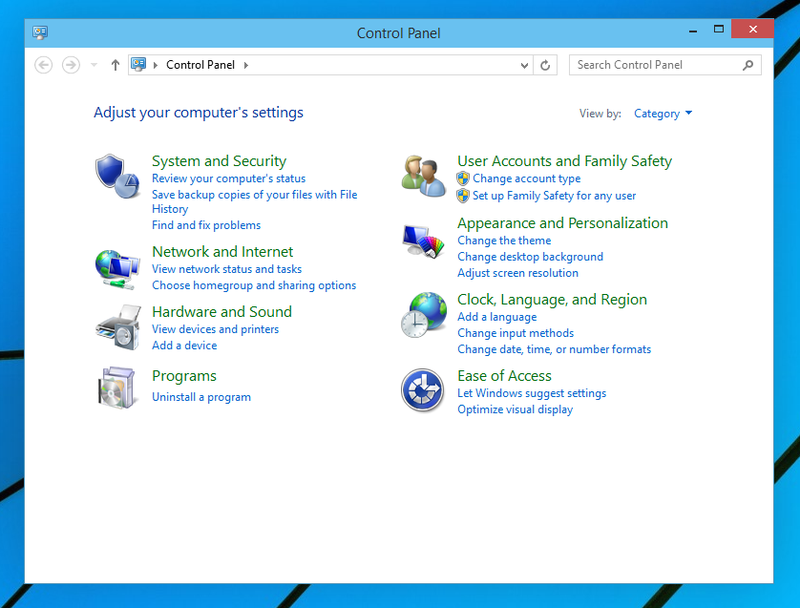Open the Network and Internet globe icon
This screenshot has height=608, width=800.
coord(117,269)
